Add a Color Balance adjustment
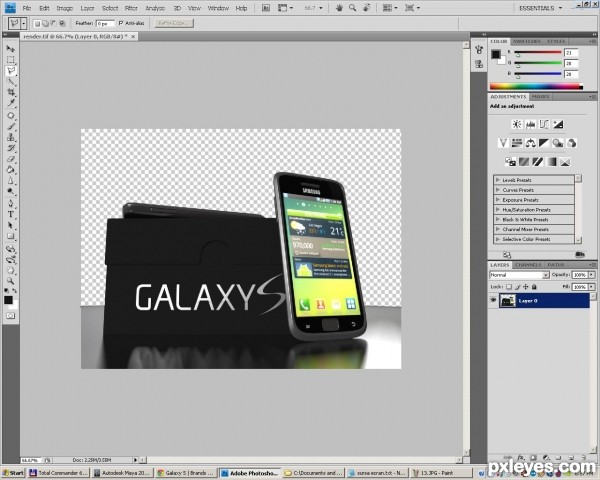This screenshot has width=600, height=480. [x=530, y=143]
